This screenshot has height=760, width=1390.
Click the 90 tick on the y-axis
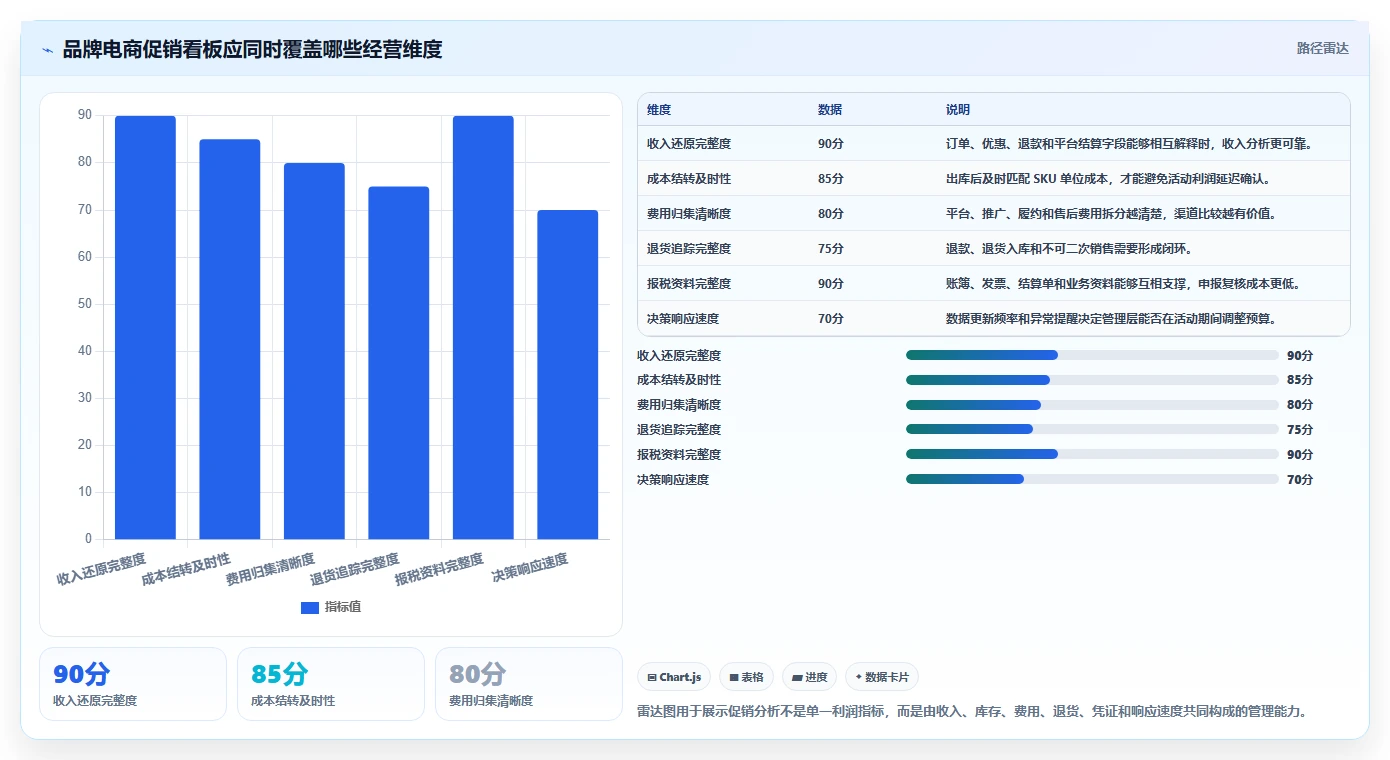[85, 115]
